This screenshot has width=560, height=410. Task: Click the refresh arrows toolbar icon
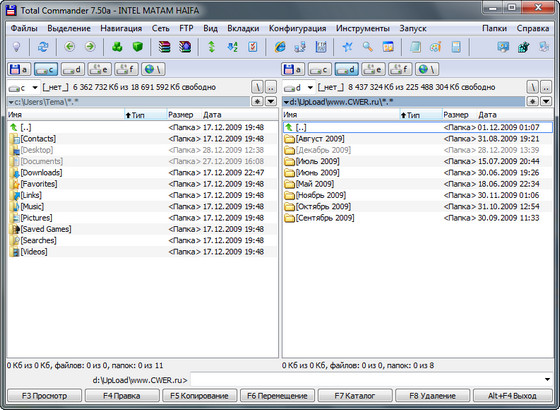[43, 47]
